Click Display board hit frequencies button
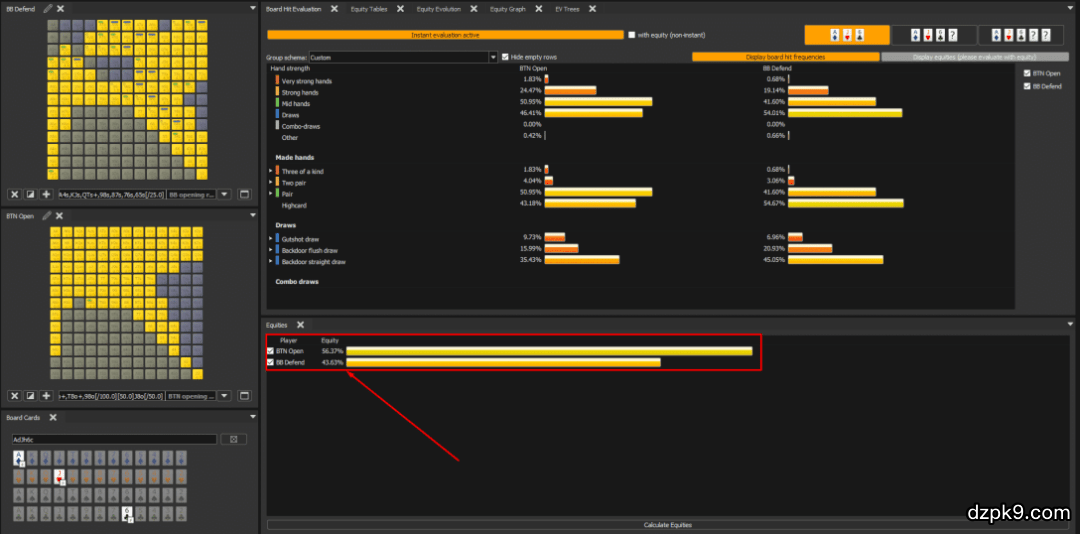Viewport: 1080px width, 534px height. (x=785, y=57)
